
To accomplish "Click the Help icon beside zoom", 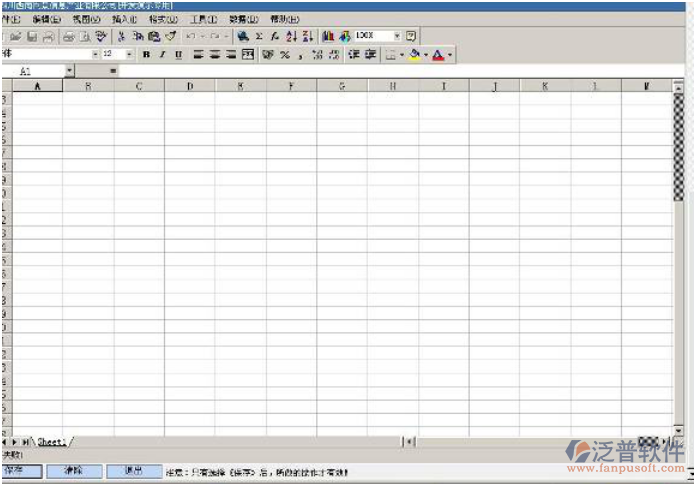I will 411,37.
